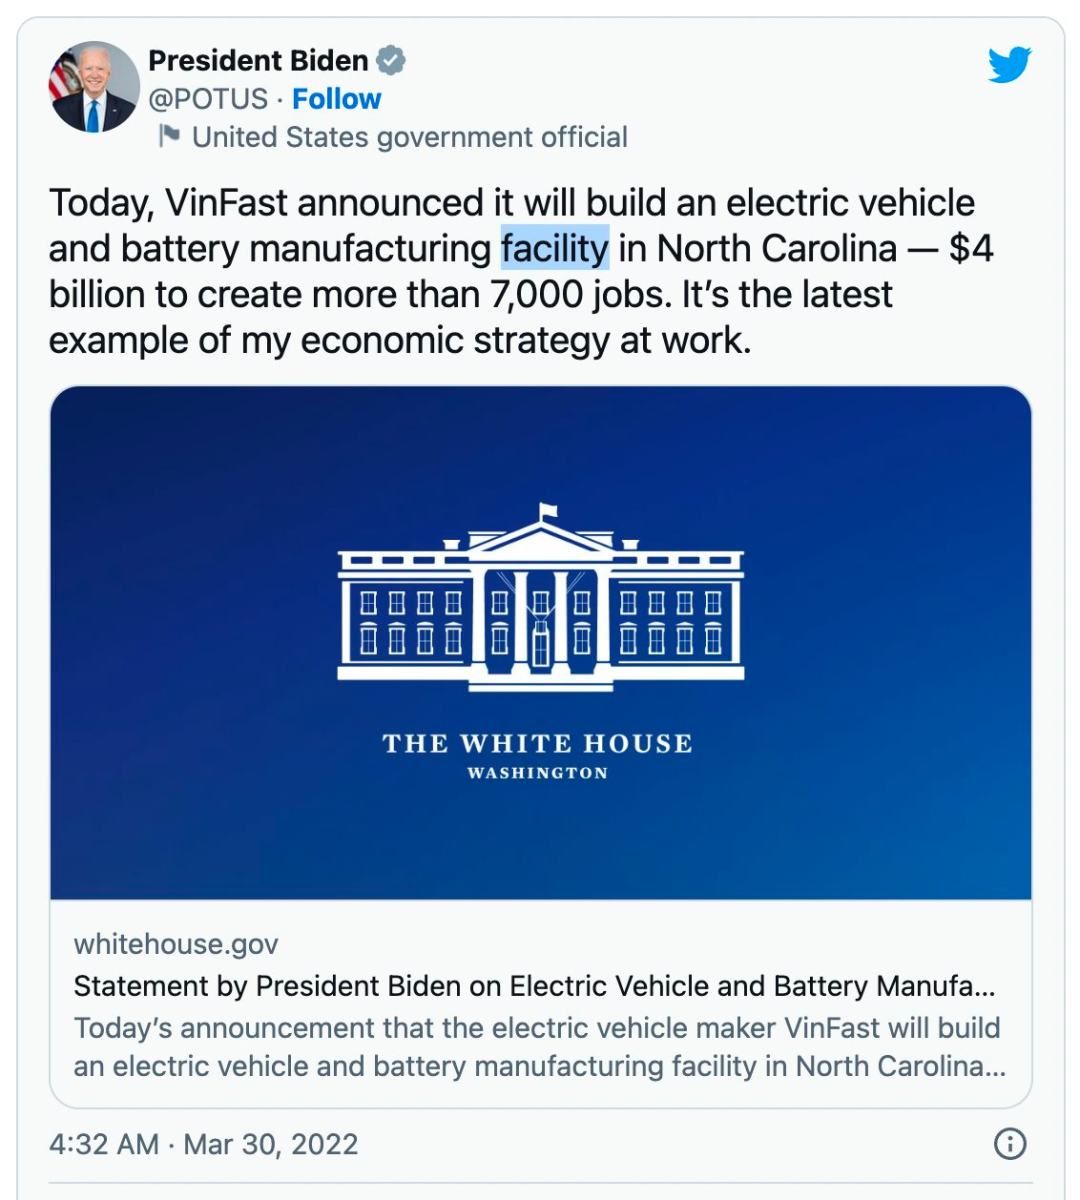
Task: Click the government official flag icon
Action: tap(170, 135)
